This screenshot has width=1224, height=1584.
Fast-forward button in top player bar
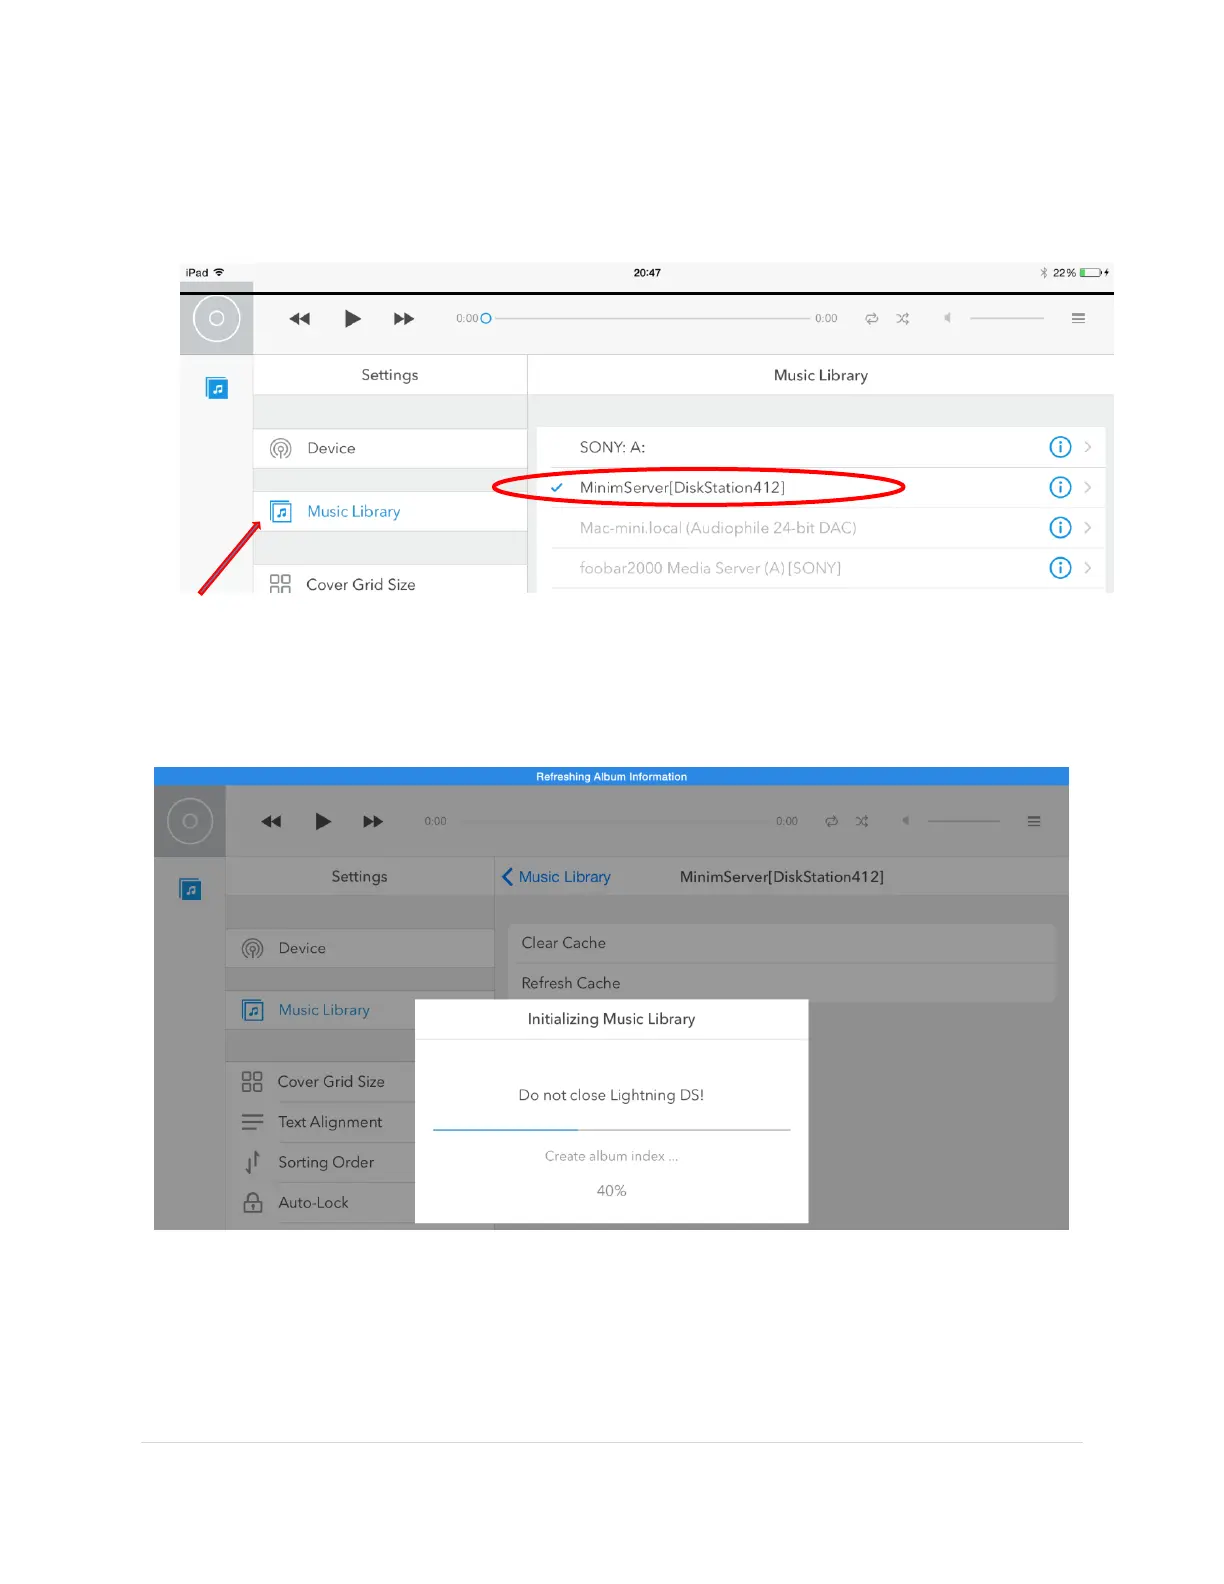[x=404, y=319]
